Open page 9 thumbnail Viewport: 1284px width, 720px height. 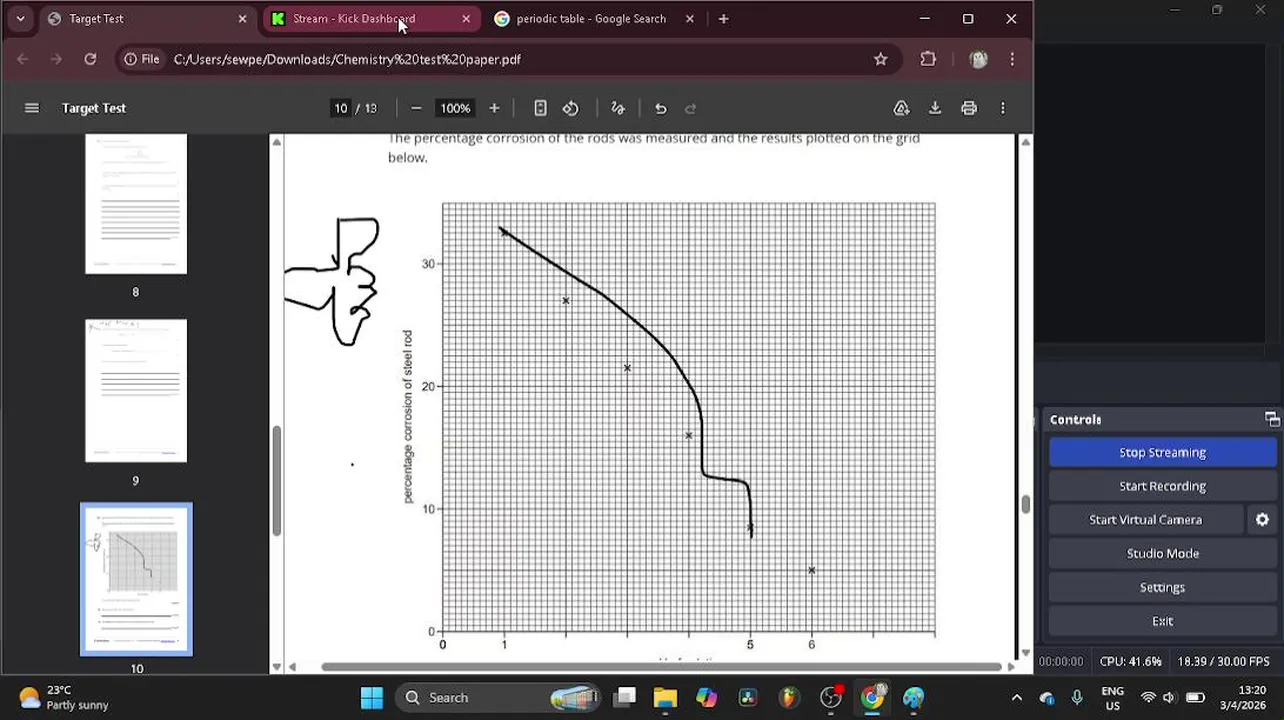pos(136,391)
